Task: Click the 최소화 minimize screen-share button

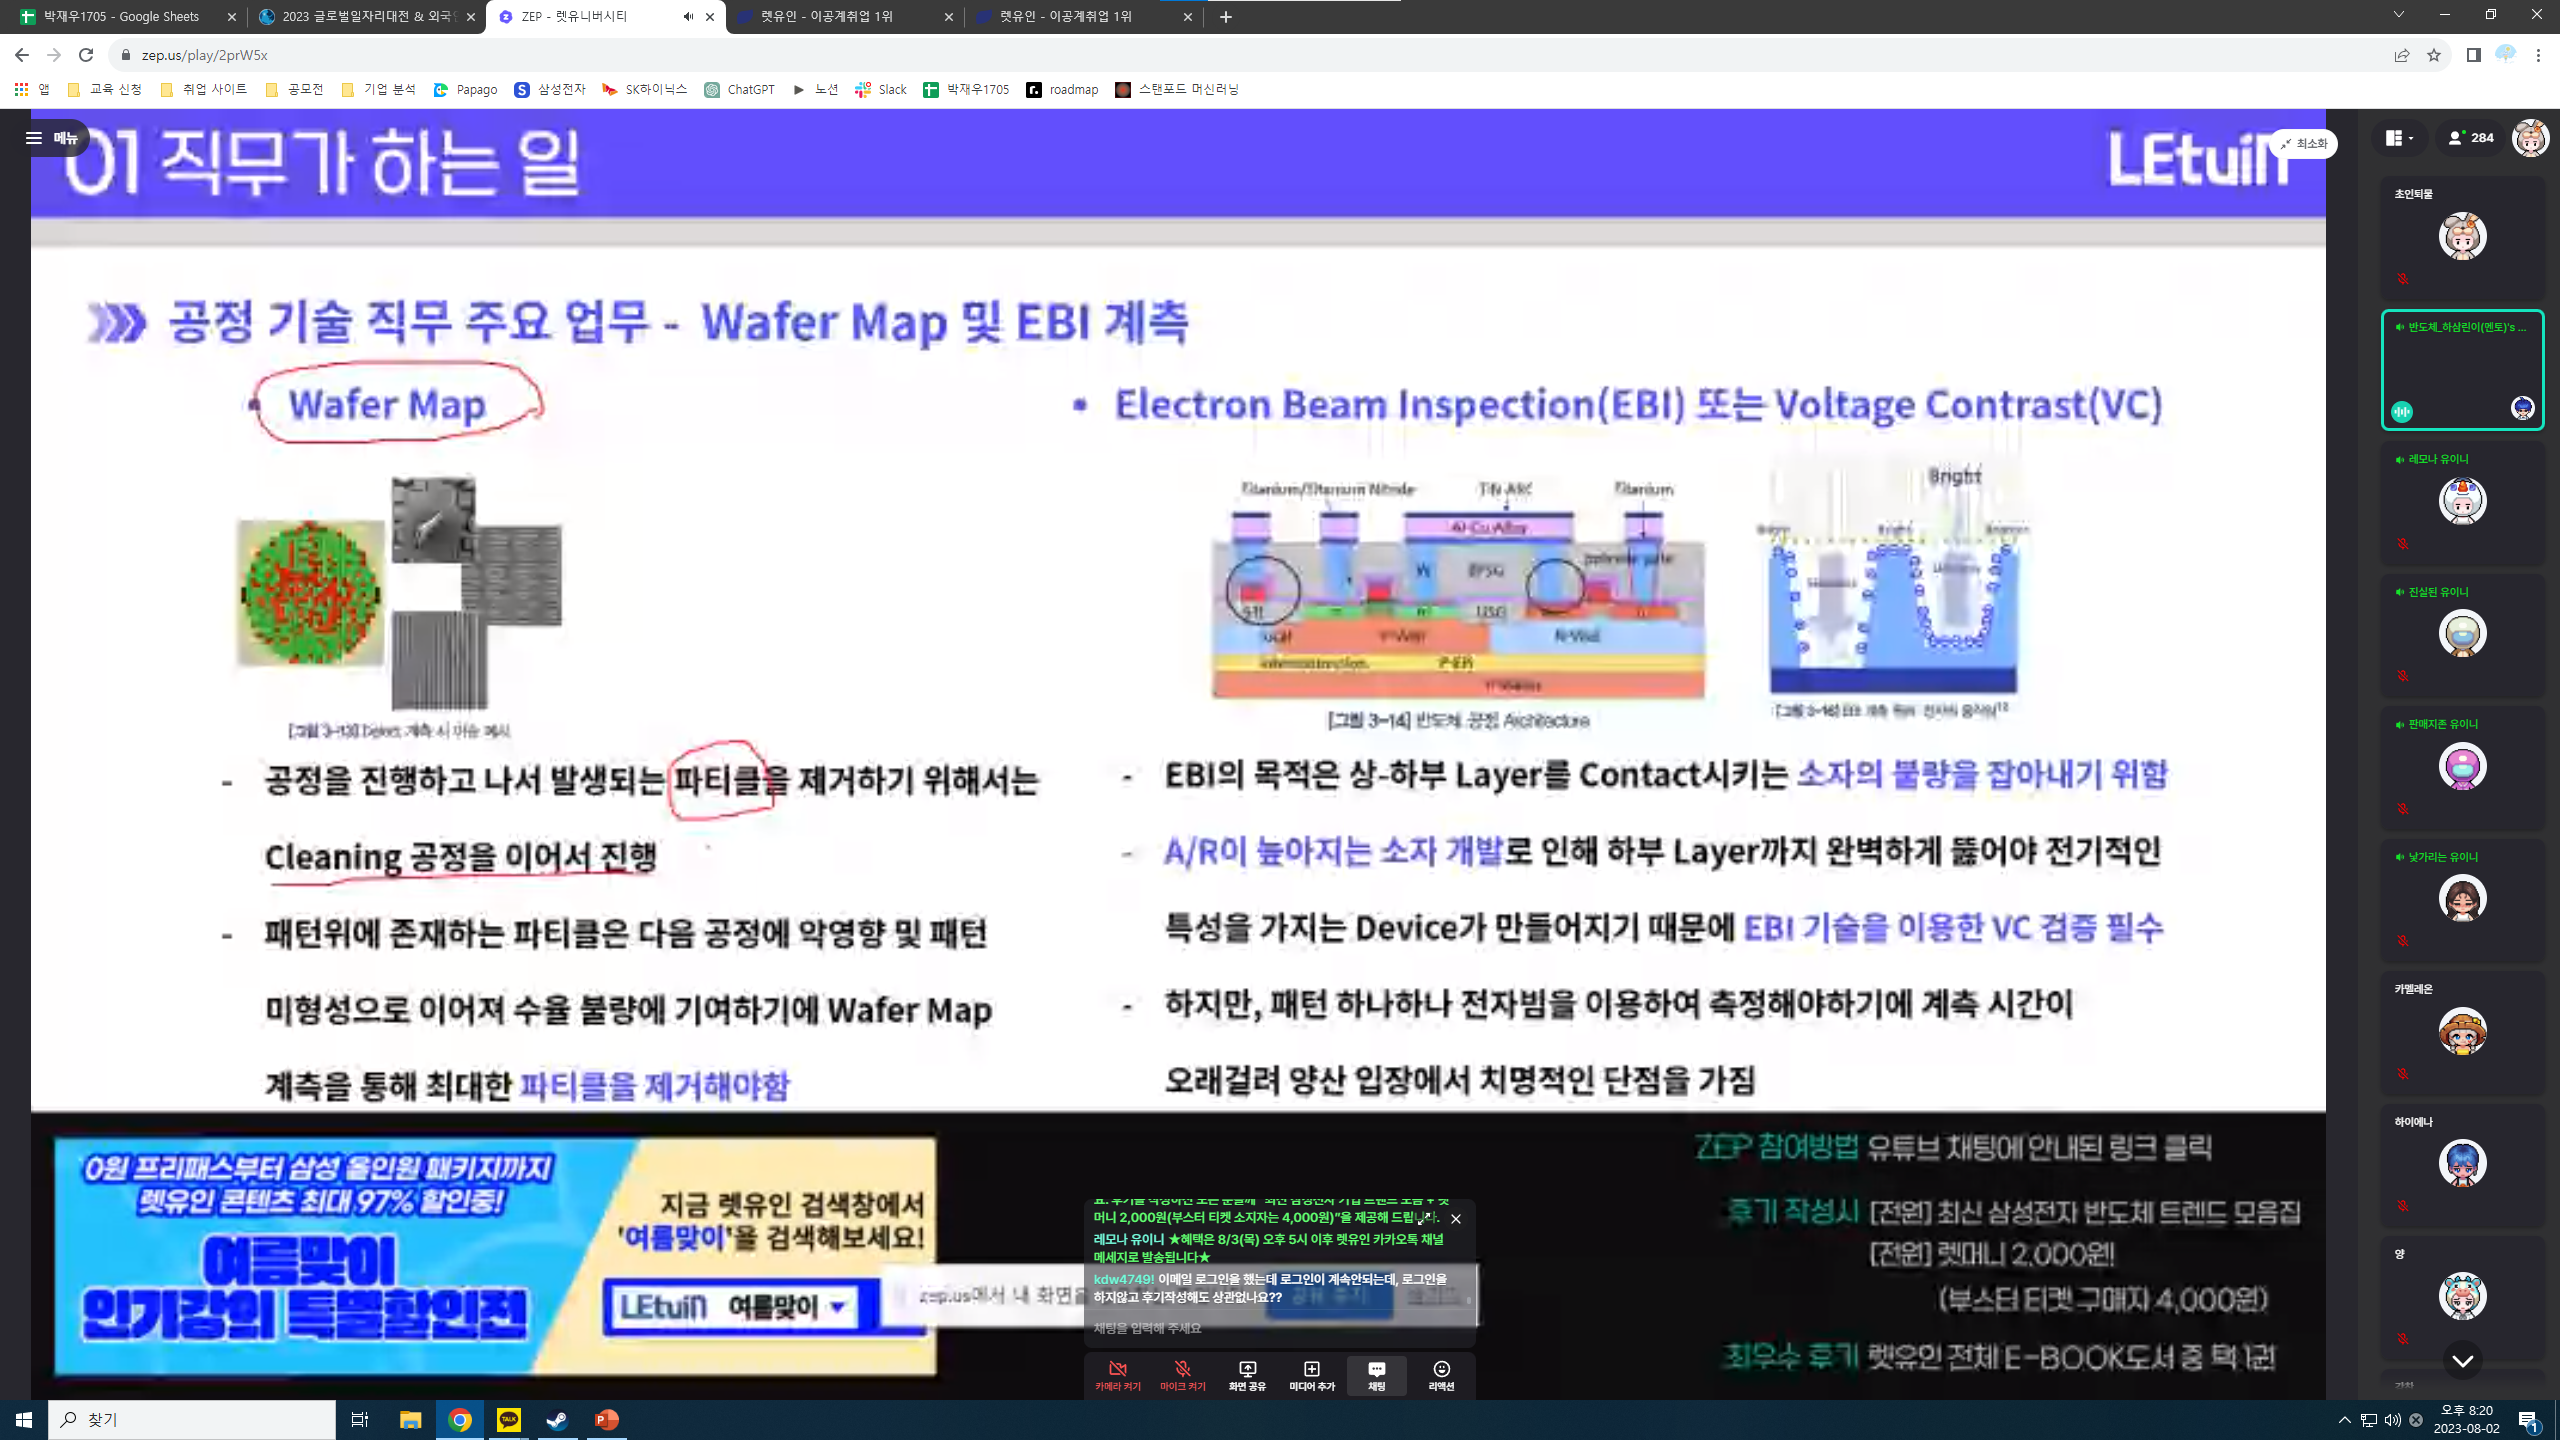Action: [x=2303, y=144]
